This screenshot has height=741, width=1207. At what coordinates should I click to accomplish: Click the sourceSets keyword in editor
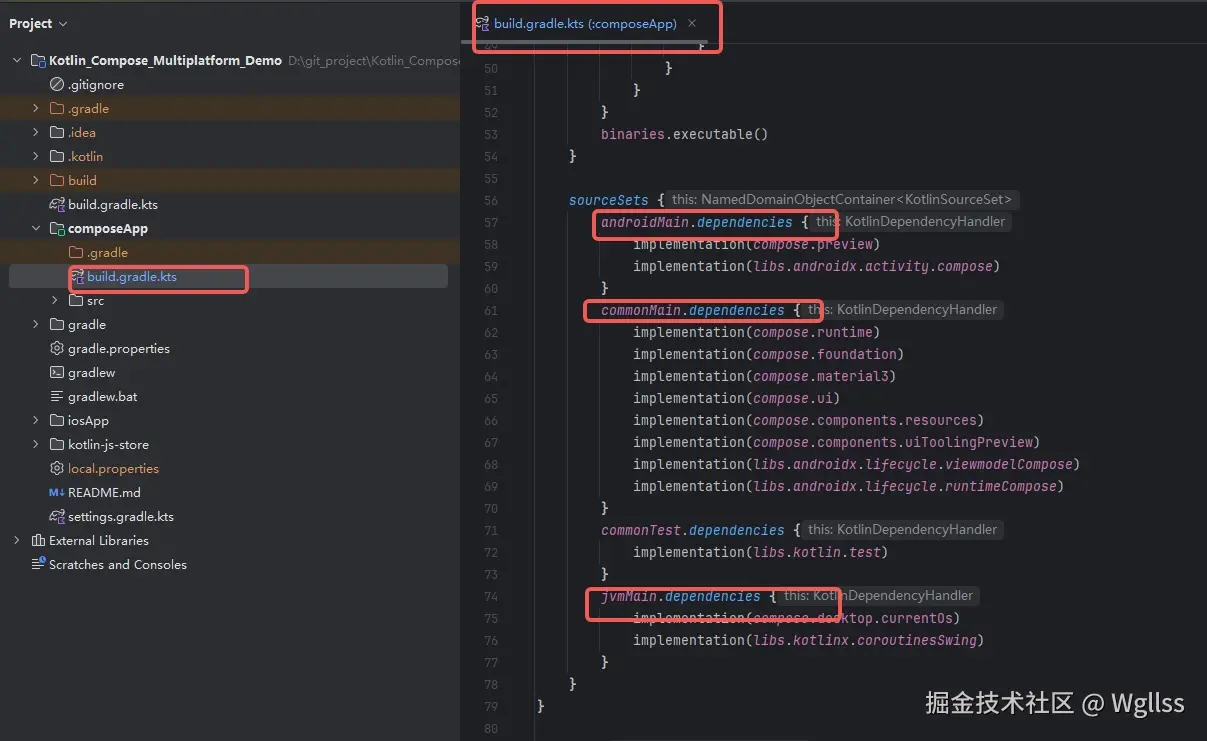pyautogui.click(x=609, y=200)
